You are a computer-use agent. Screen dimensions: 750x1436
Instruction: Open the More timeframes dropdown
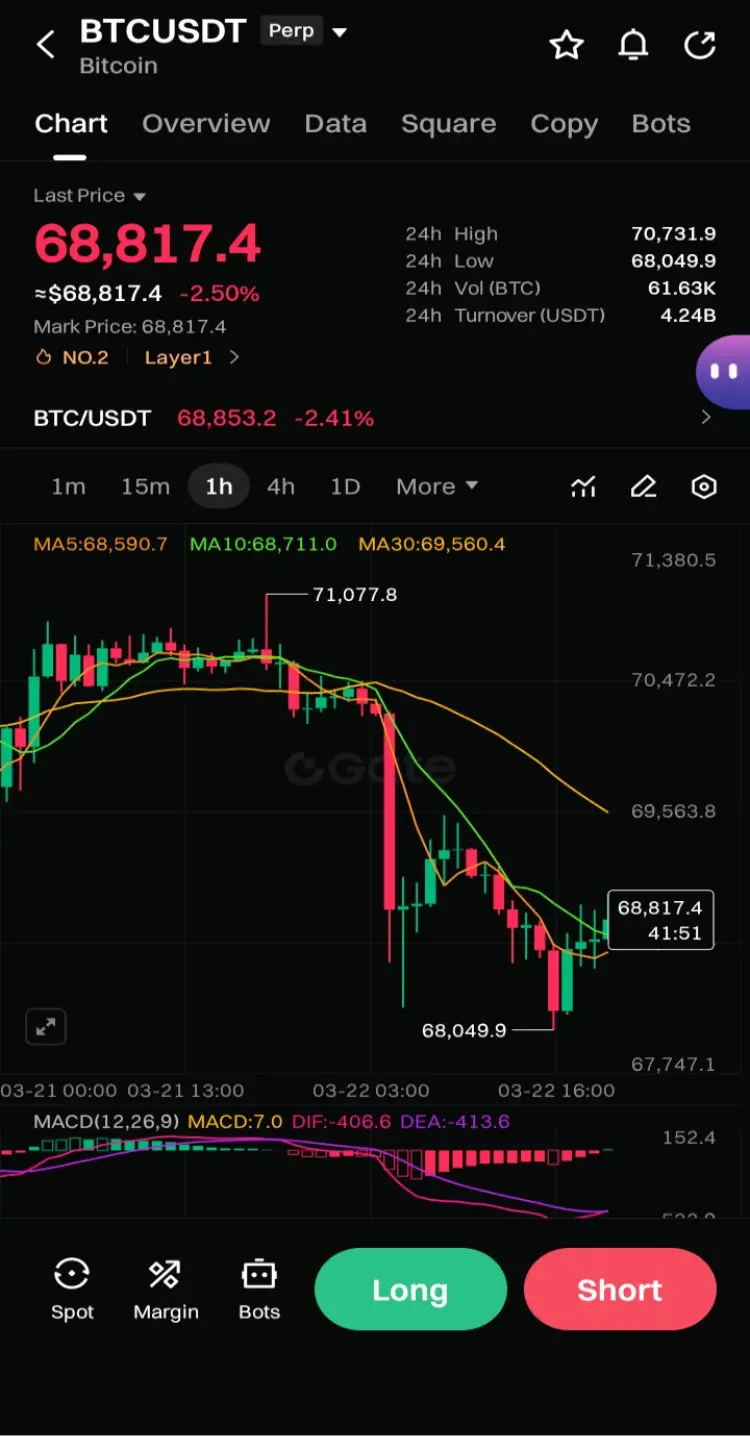coord(437,487)
